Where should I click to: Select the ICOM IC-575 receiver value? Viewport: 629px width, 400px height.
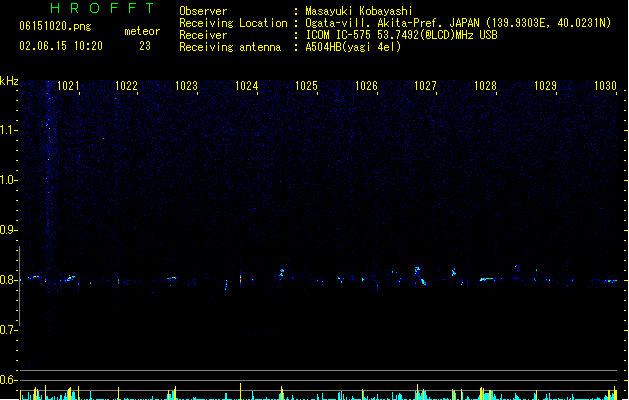pos(401,35)
